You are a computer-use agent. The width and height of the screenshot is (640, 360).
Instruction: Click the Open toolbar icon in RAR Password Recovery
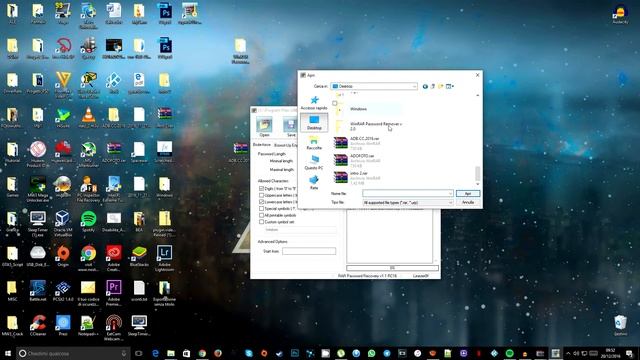point(264,126)
